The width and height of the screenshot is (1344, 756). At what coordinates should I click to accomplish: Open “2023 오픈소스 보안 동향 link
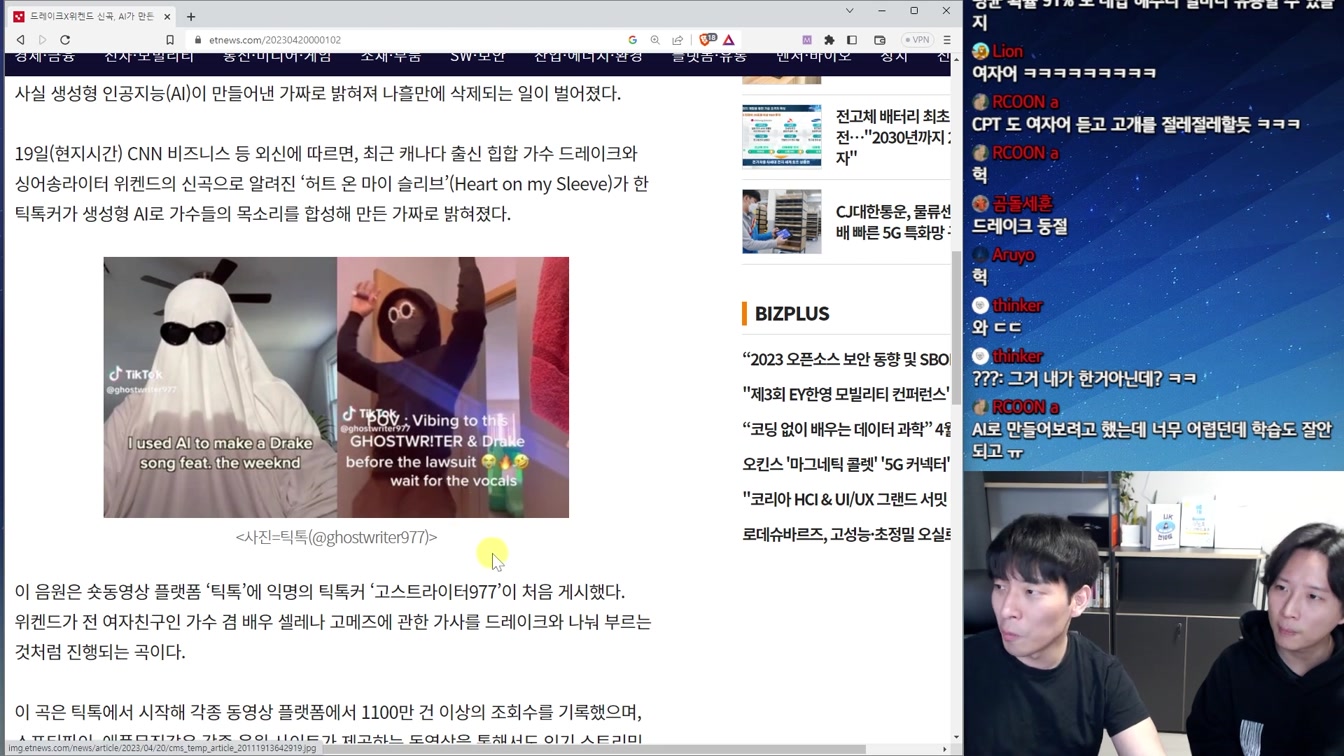pyautogui.click(x=846, y=359)
